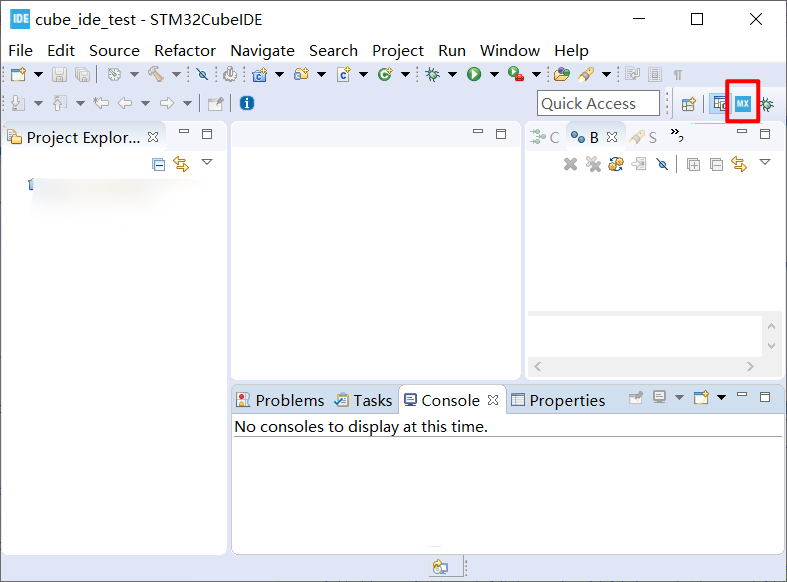Screen dimensions: 787x582
Task: Expand the Project Explorer view menu triangle
Action: 207,162
